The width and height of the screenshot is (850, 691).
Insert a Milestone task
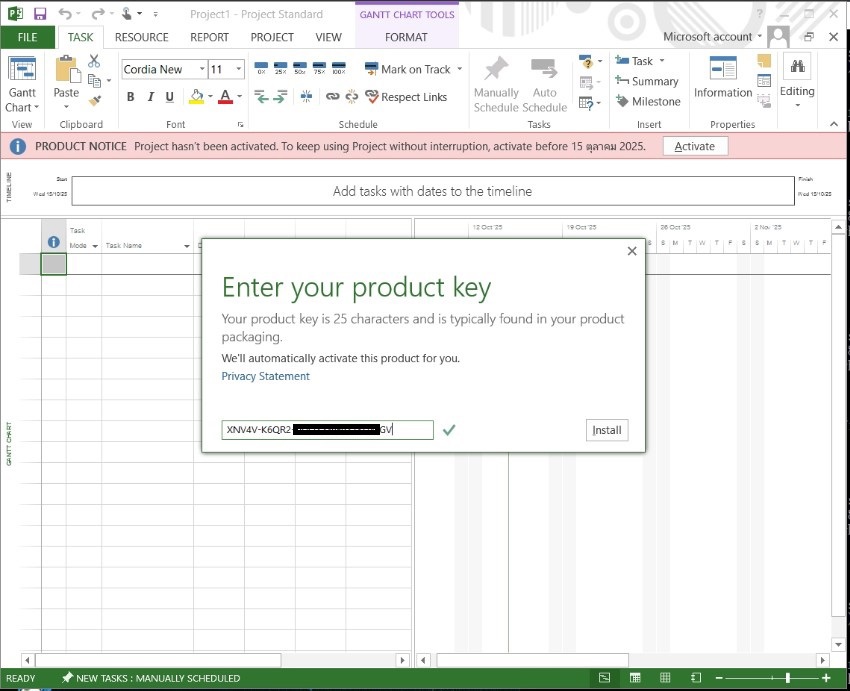click(648, 101)
